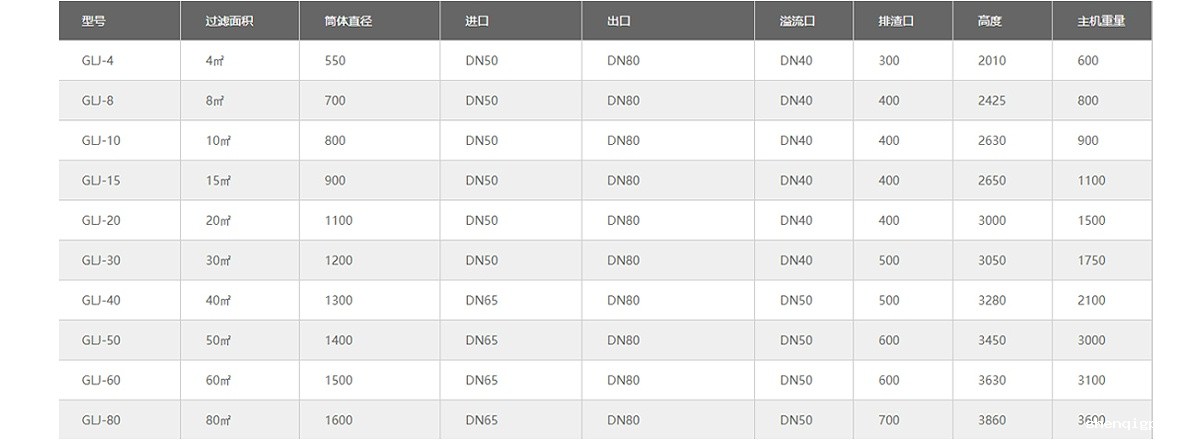Screen dimensions: 1200x440
Task: Click the 出口 column header
Action: point(619,21)
